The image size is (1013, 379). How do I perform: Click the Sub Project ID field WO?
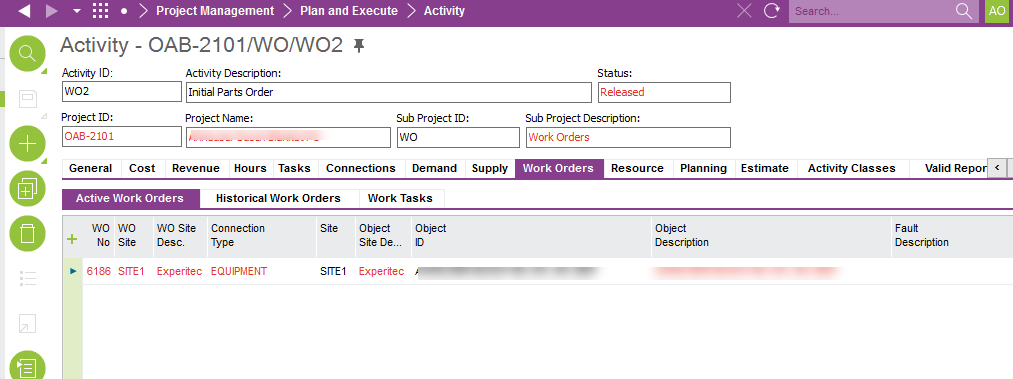458,137
